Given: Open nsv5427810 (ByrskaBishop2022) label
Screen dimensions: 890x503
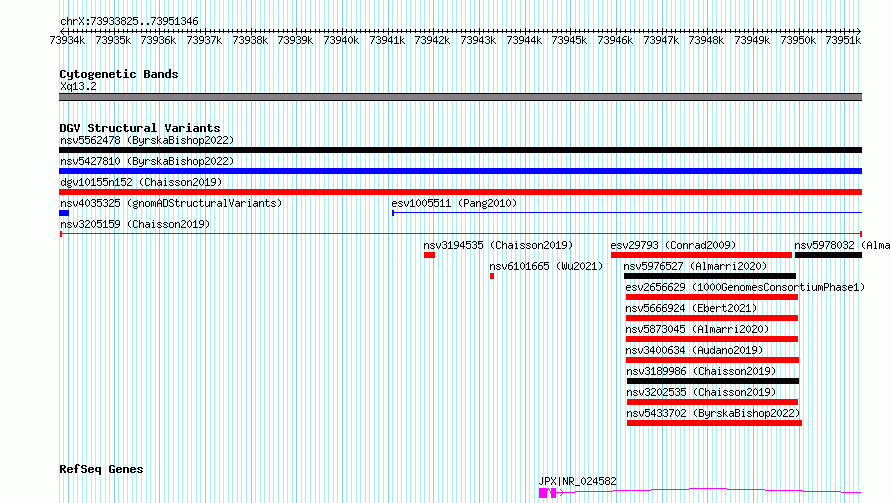Looking at the screenshot, I should [x=147, y=161].
